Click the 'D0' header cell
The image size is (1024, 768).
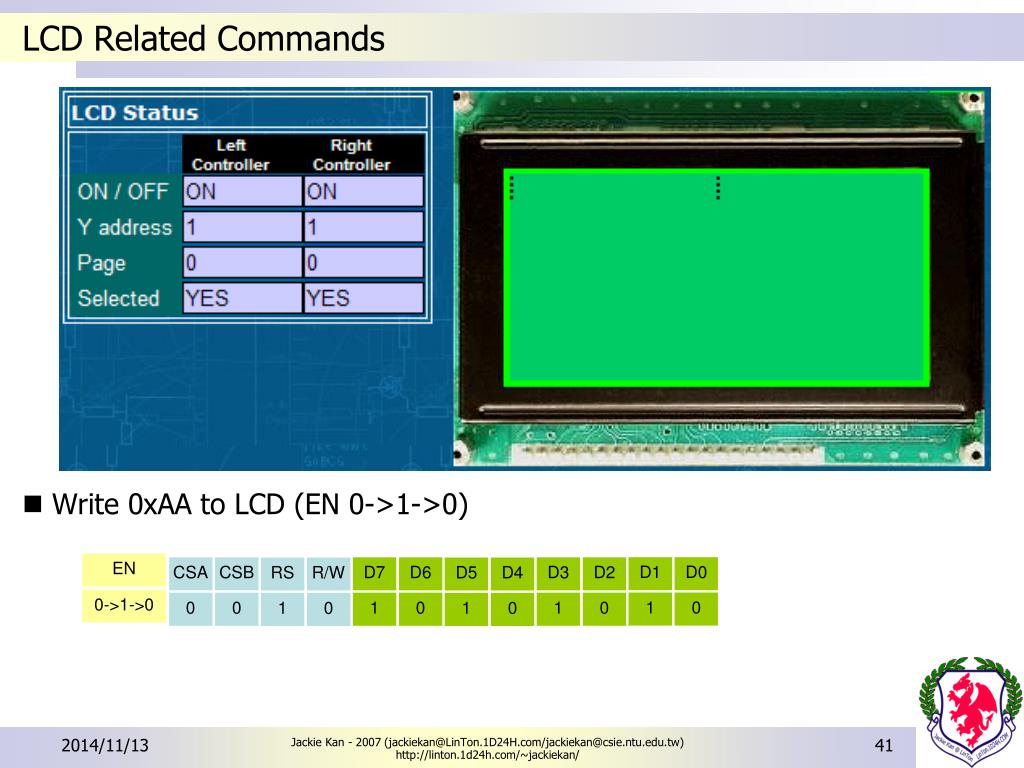pos(696,573)
